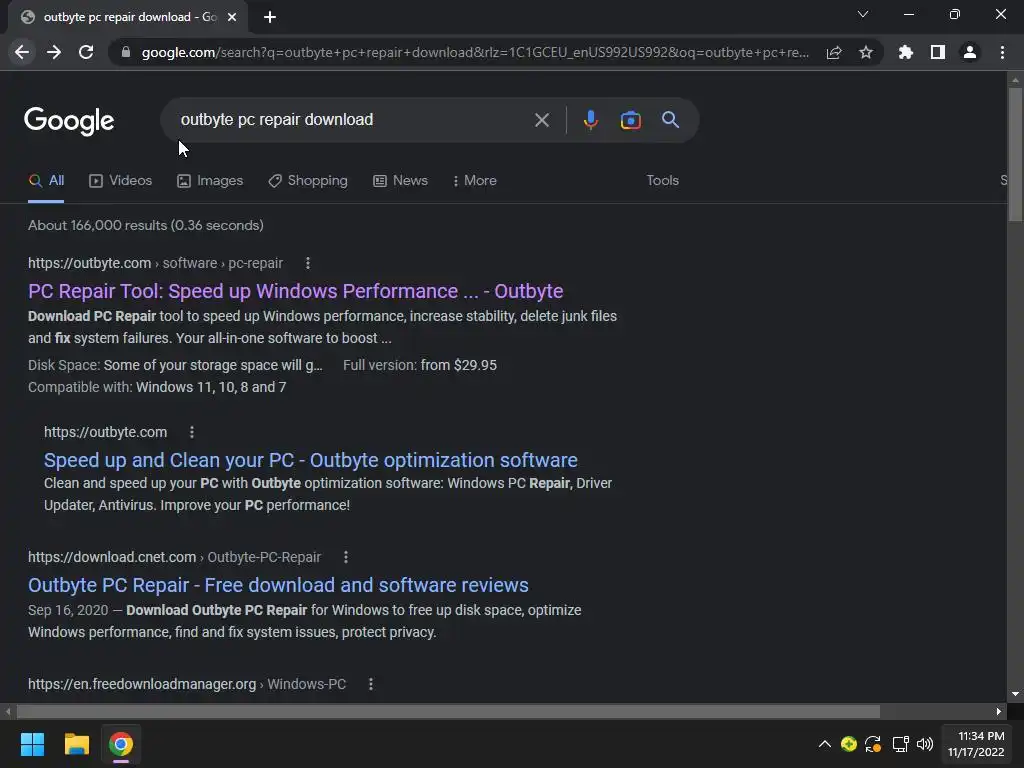Screen dimensions: 1024x768
Task: Open the green tray application icon
Action: [x=848, y=744]
